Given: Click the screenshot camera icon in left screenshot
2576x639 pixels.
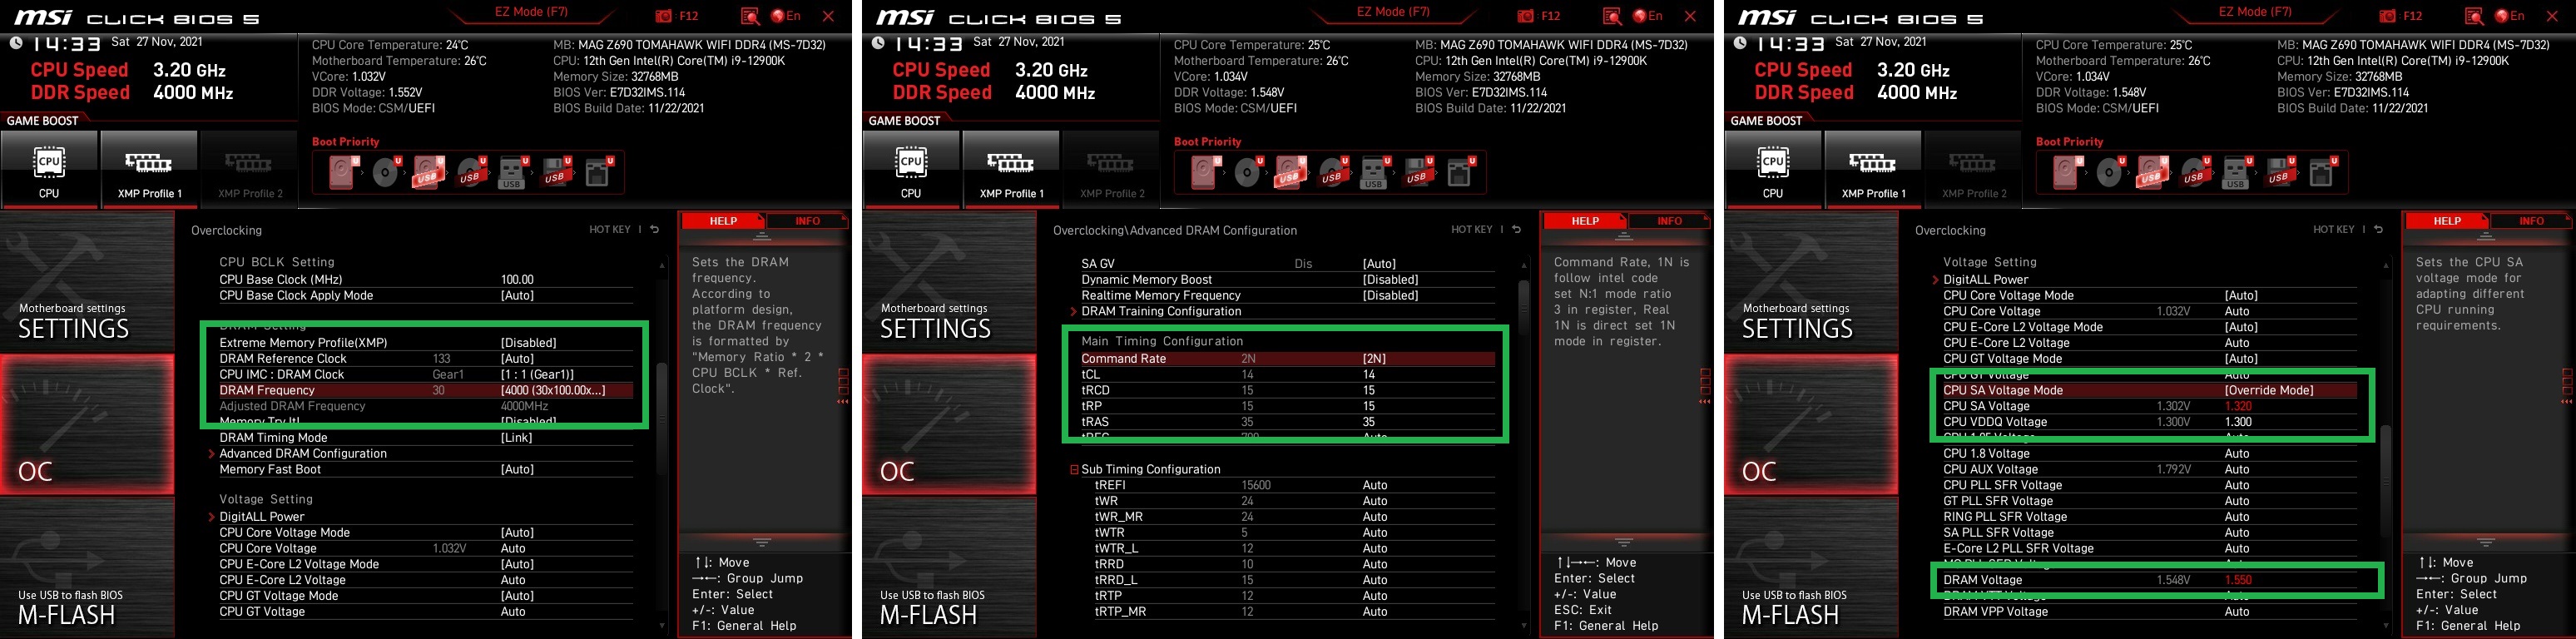Looking at the screenshot, I should 664,16.
